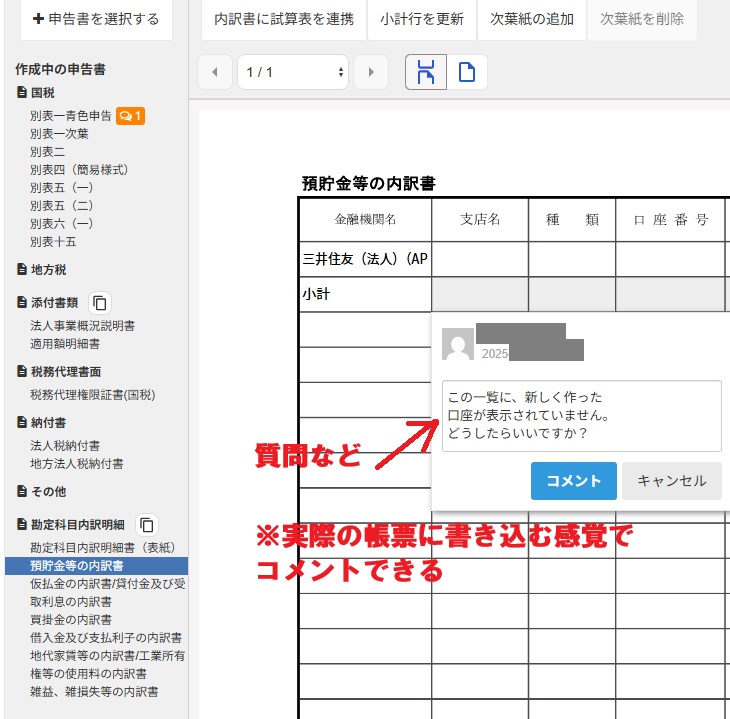Viewport: 730px width, 719px height.
Task: Click the copy icon next to 勘定科目内訳明細
Action: [x=147, y=524]
